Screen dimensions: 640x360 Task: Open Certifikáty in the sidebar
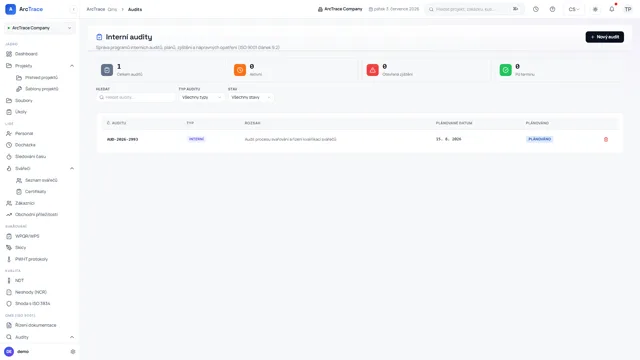click(x=36, y=192)
